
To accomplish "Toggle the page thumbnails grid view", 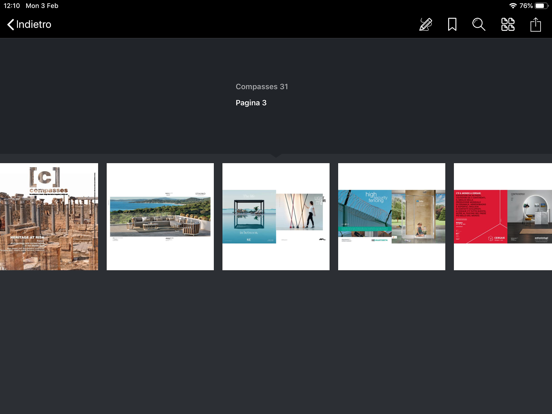I will click(508, 25).
